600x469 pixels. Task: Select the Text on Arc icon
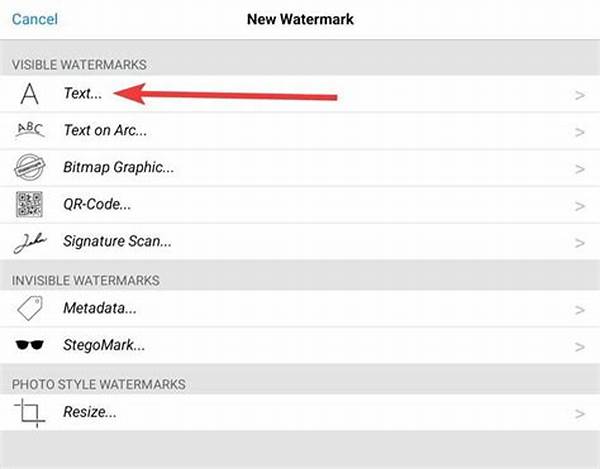[30, 130]
